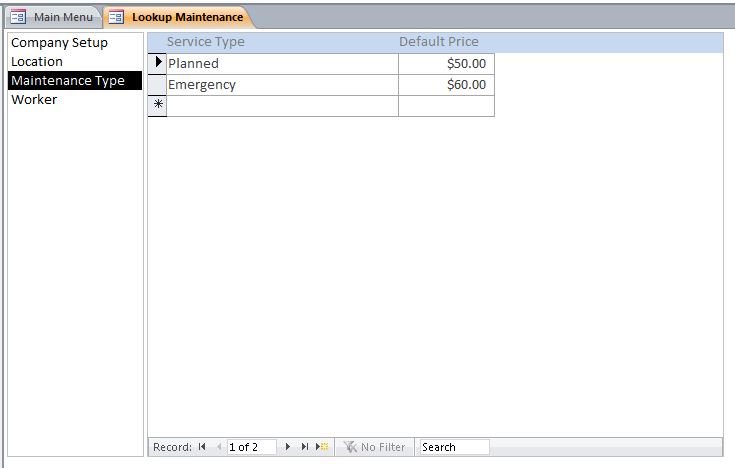Viewport: 735px width, 468px height.
Task: Switch to the Main Menu tab
Action: (53, 17)
